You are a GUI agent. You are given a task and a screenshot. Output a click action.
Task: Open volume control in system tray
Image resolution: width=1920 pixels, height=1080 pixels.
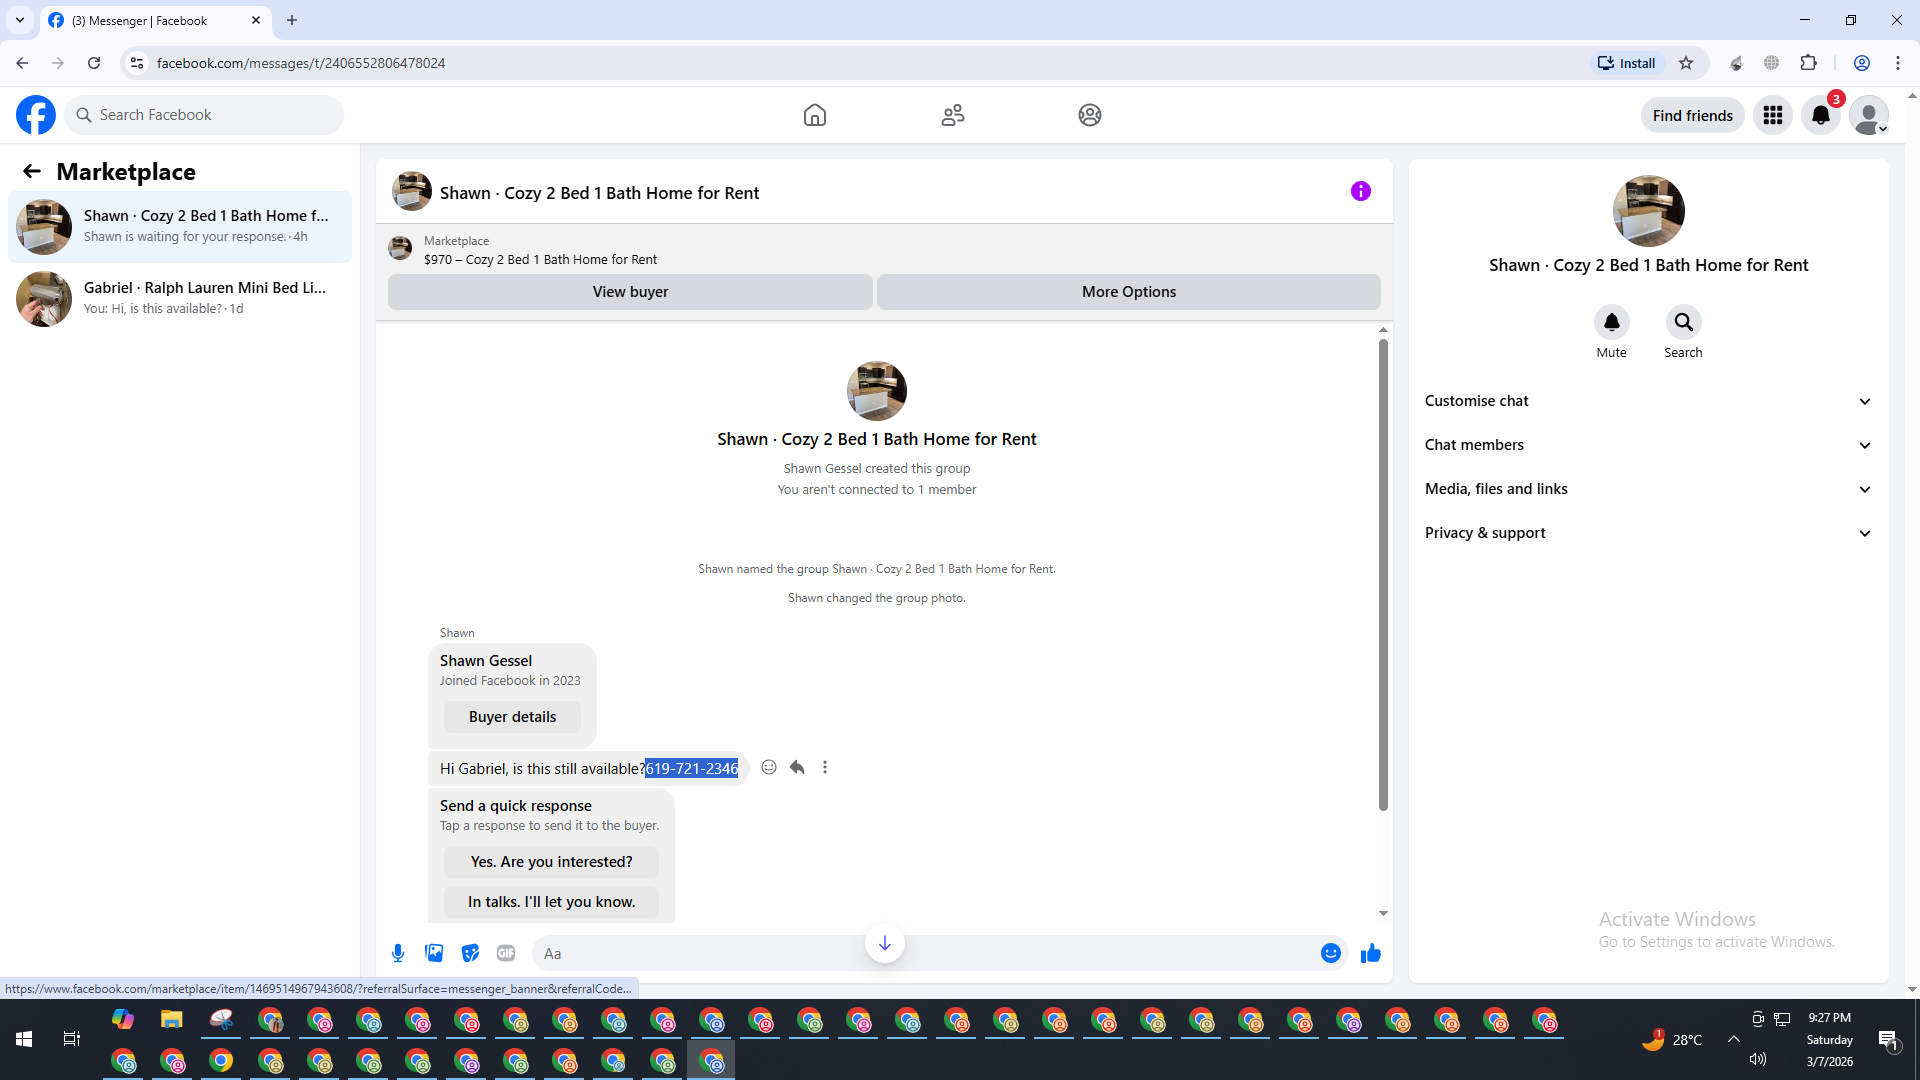click(x=1758, y=1059)
